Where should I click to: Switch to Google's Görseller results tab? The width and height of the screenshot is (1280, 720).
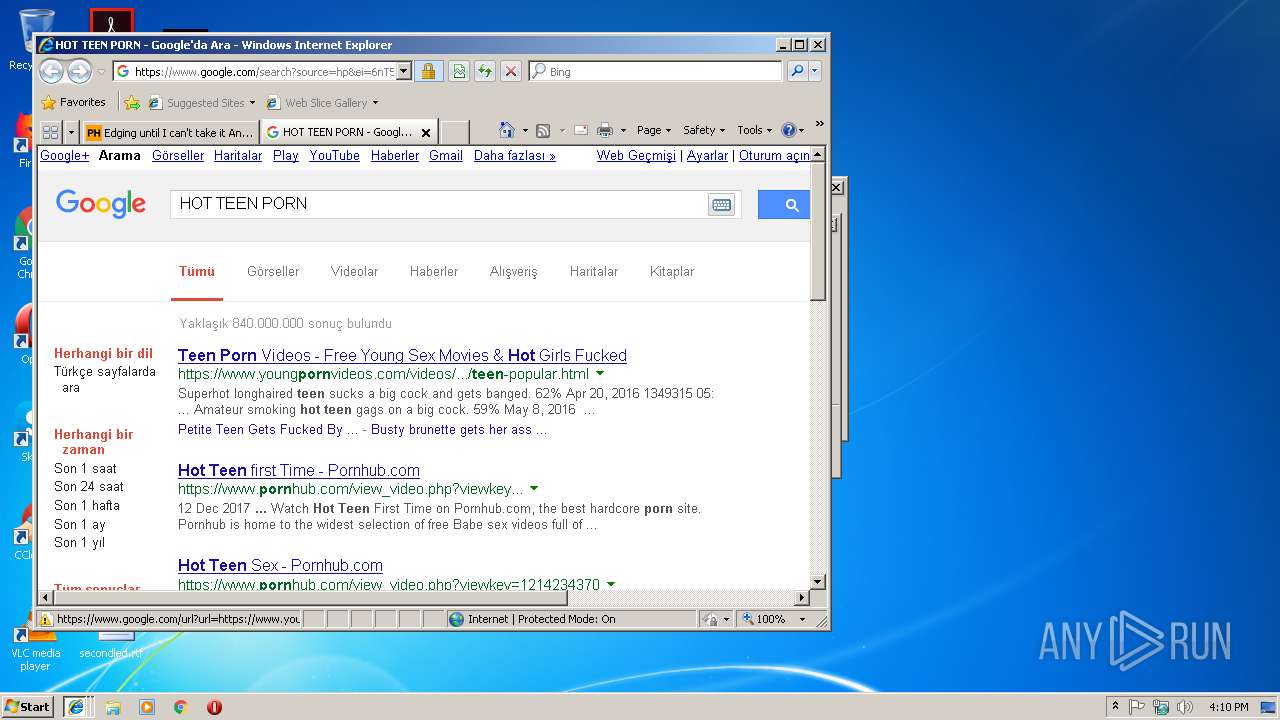click(x=273, y=271)
